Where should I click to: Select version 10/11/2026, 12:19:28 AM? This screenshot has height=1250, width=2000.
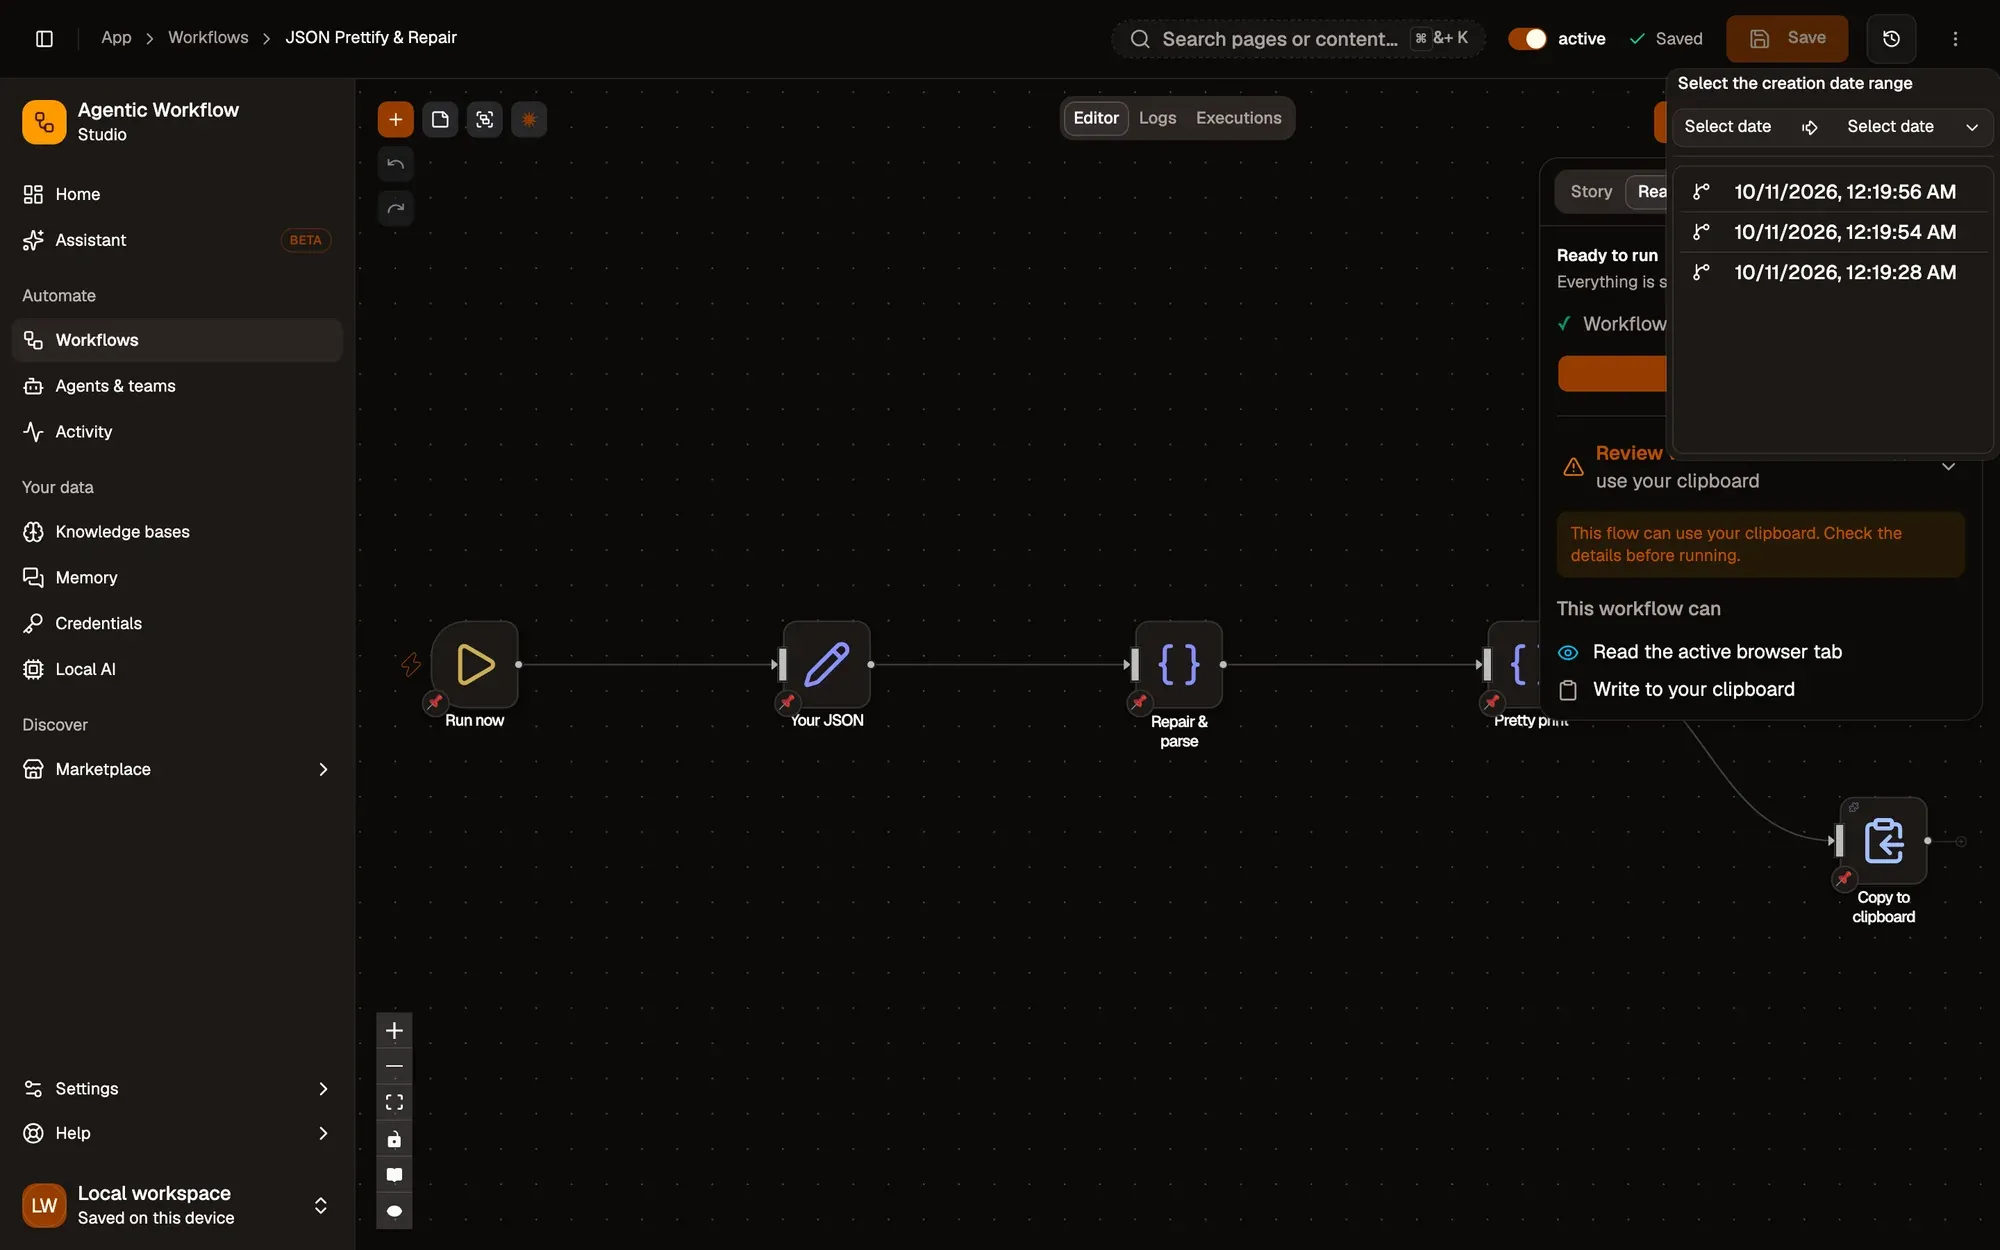pyautogui.click(x=1833, y=272)
